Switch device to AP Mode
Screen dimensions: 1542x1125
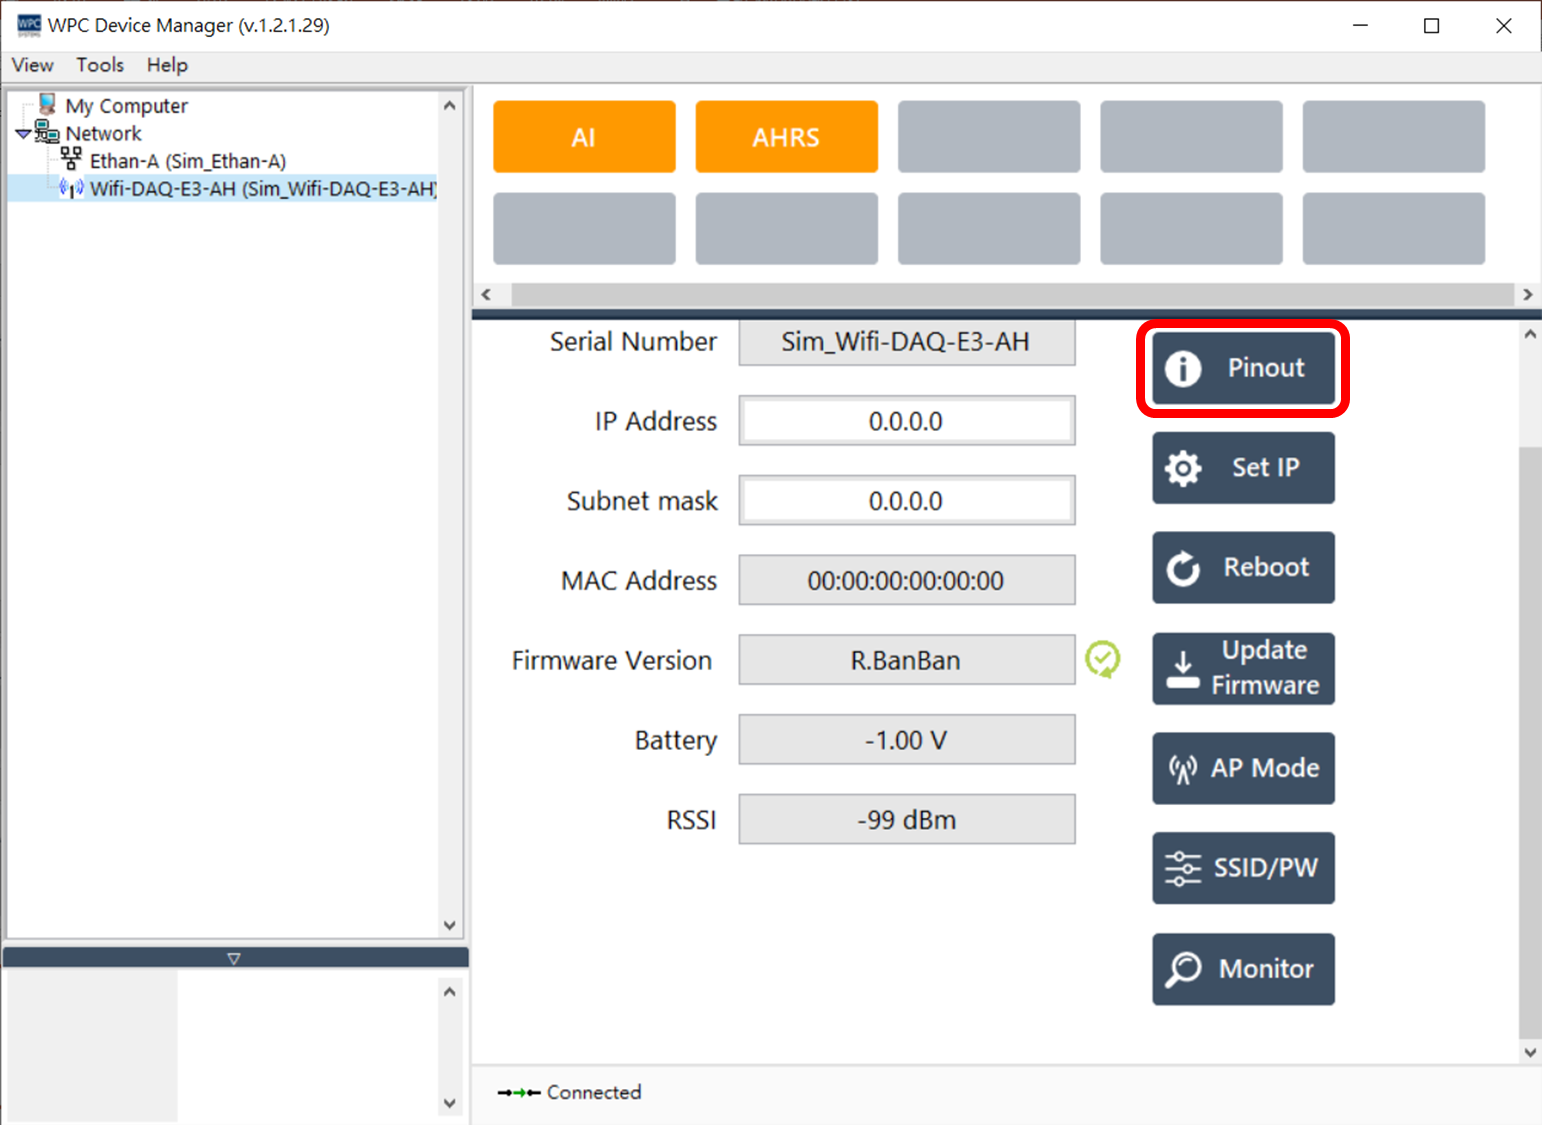(1243, 768)
